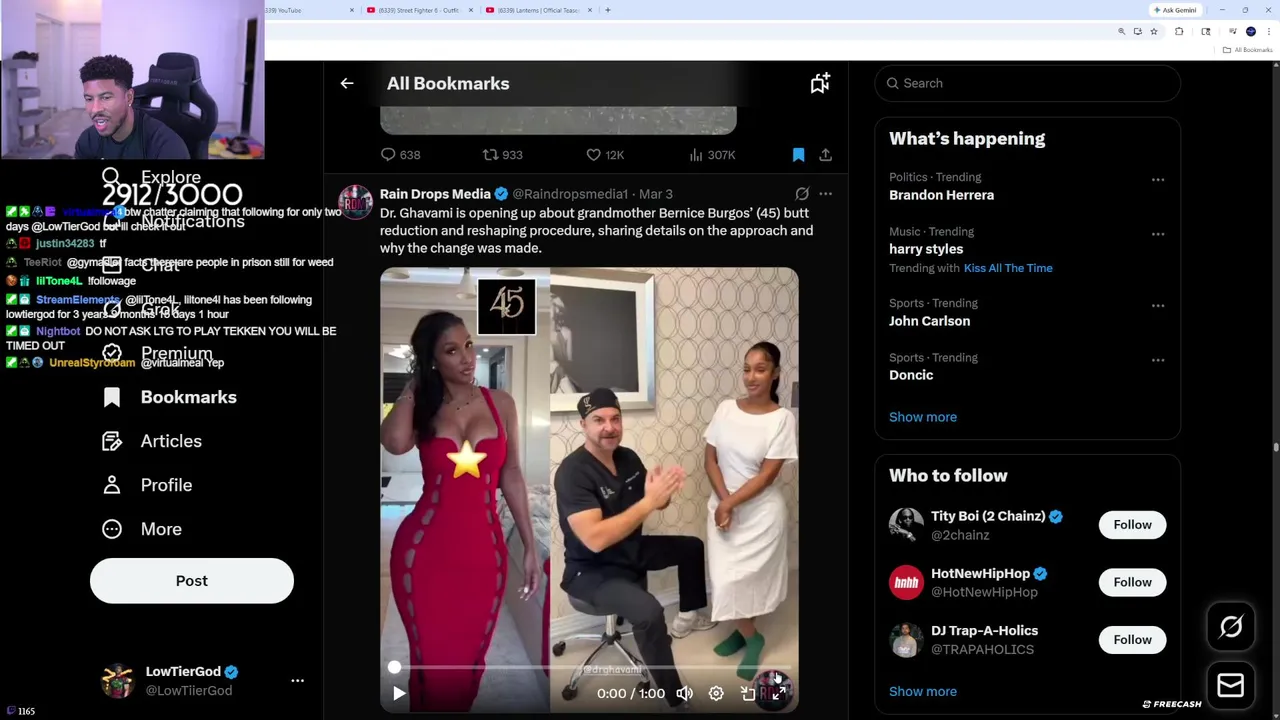The image size is (1280, 720).
Task: Follow HotNewHipHop
Action: click(1132, 582)
